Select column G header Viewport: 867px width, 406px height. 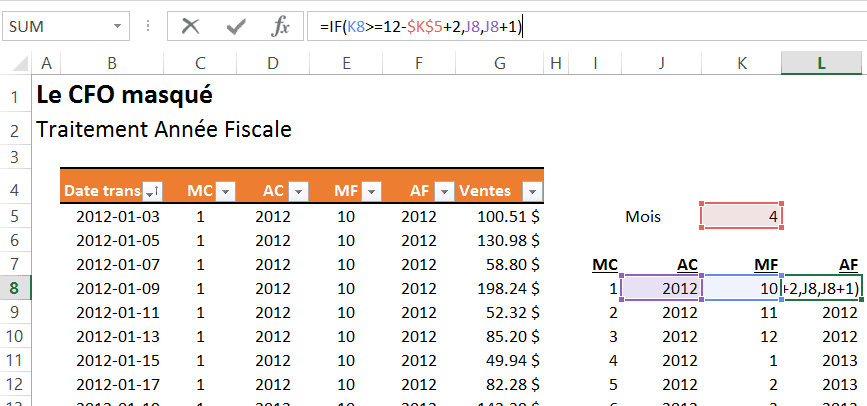coord(499,64)
